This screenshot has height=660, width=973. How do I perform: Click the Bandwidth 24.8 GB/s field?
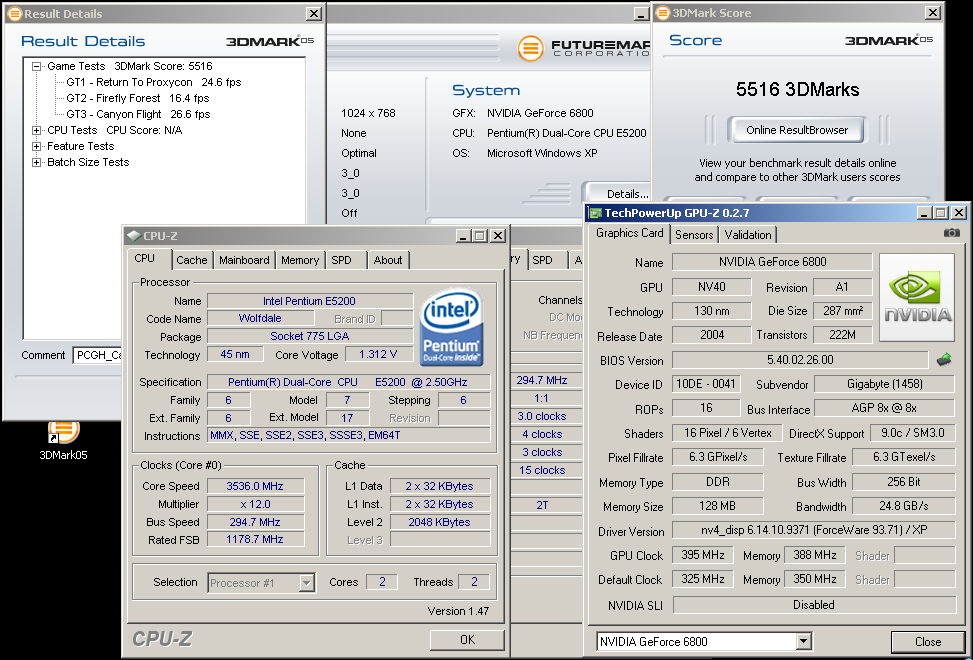(x=904, y=506)
